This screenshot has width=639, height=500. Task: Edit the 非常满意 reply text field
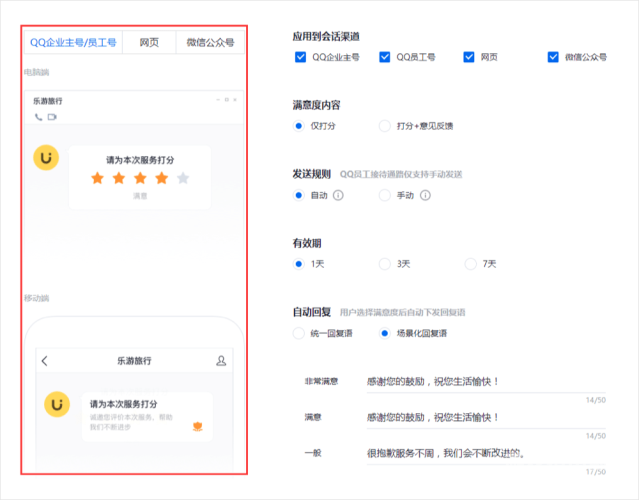486,382
